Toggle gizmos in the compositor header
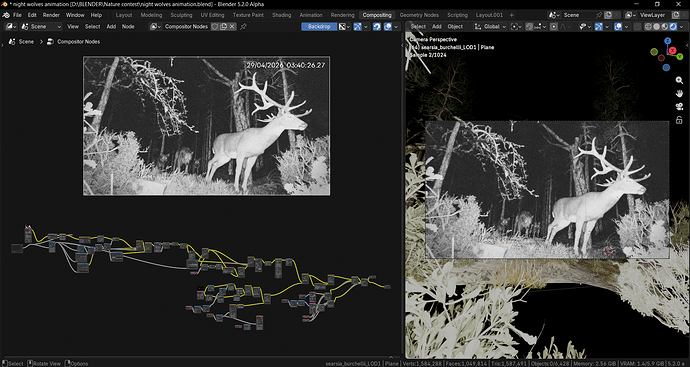This screenshot has width=690, height=367. (x=357, y=26)
